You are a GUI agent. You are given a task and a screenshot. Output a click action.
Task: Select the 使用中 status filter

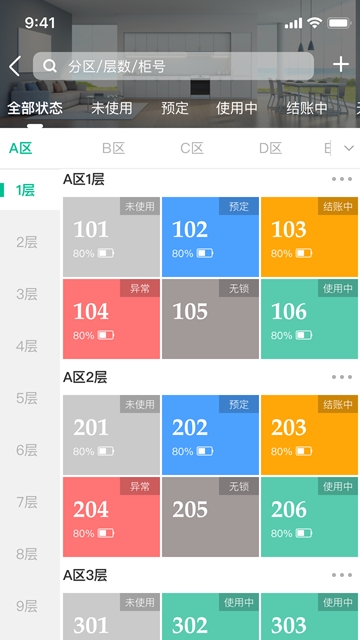coord(237,108)
